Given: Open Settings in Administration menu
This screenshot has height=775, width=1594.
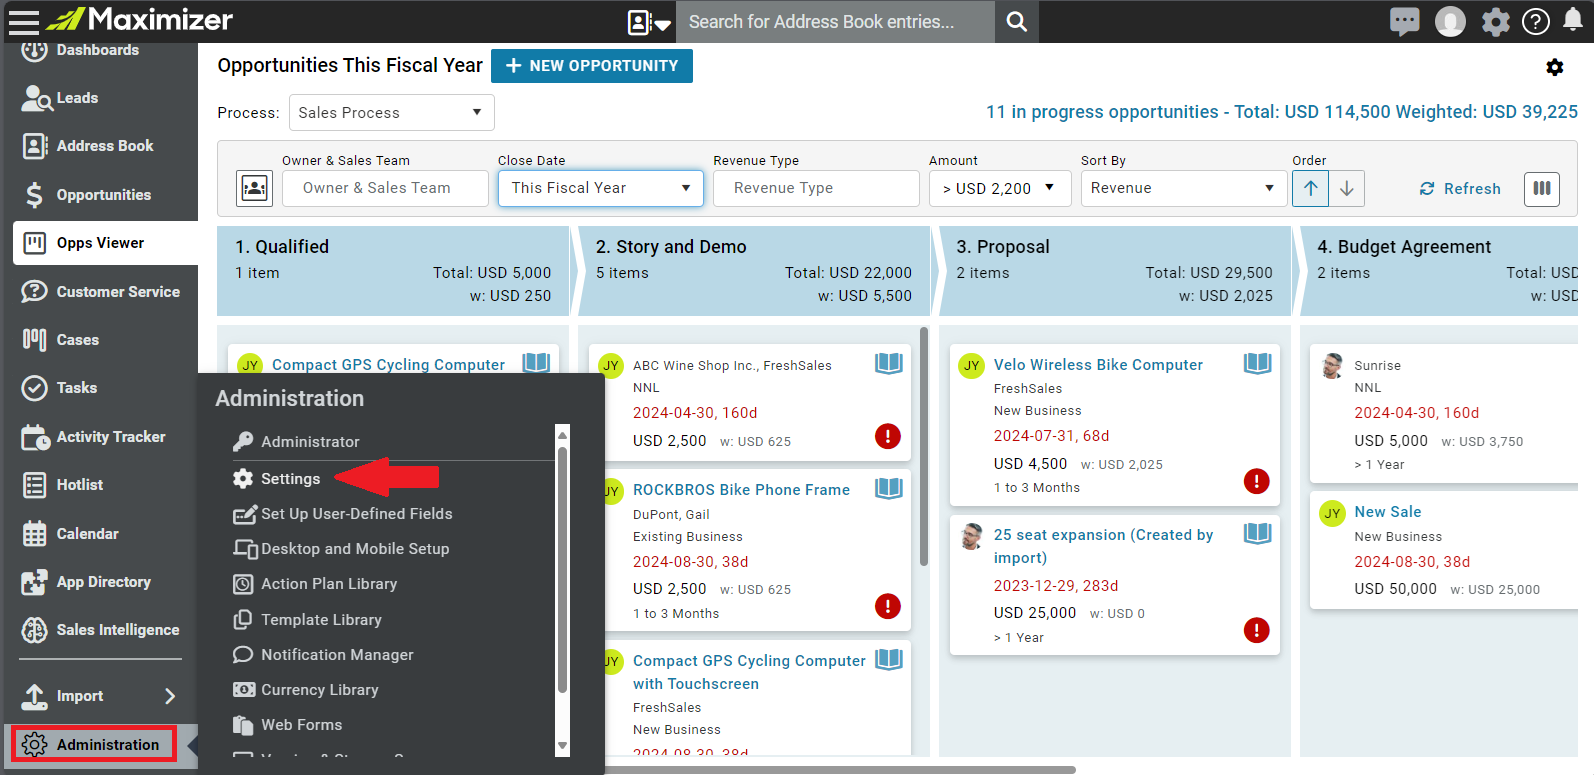Looking at the screenshot, I should 290,479.
